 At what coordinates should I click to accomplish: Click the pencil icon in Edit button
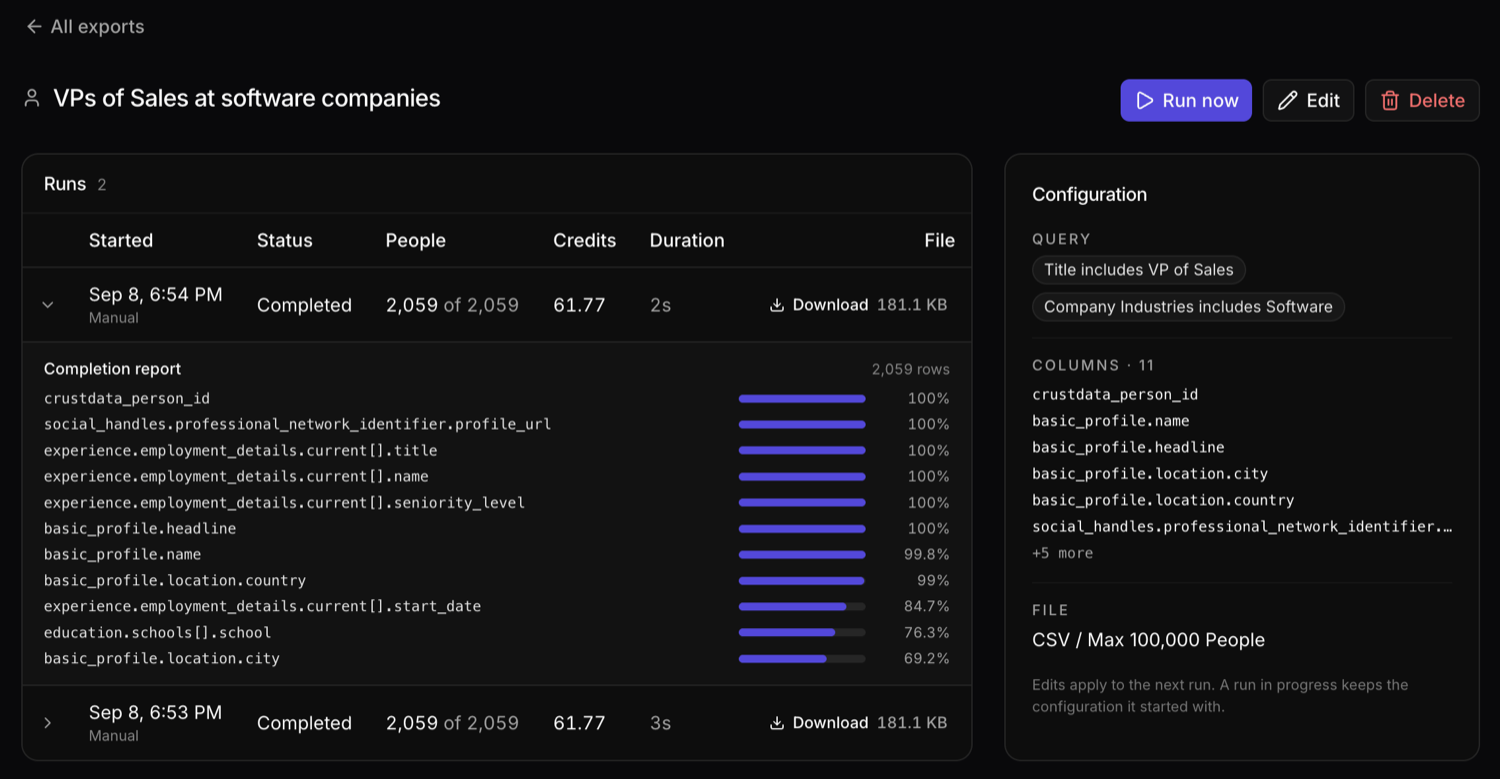(1288, 100)
